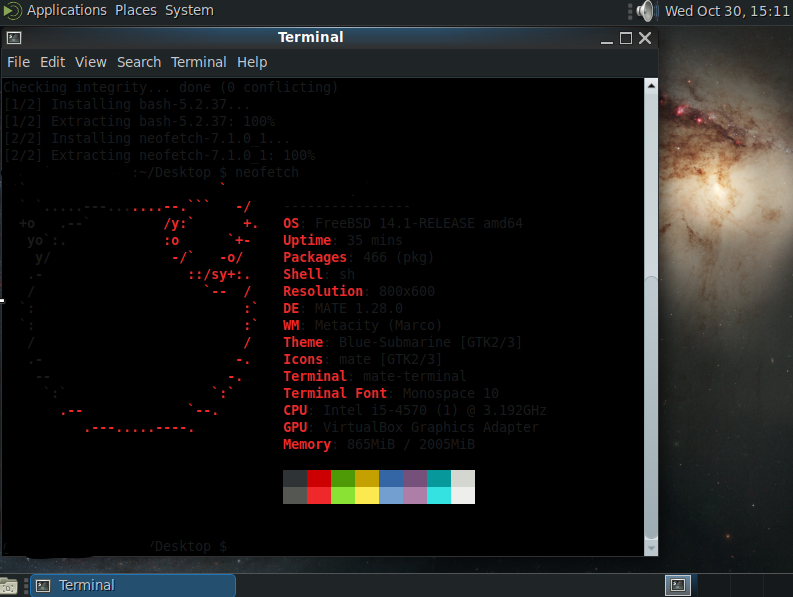
Task: Click the 'OS' label in neofetch output
Action: pos(291,223)
